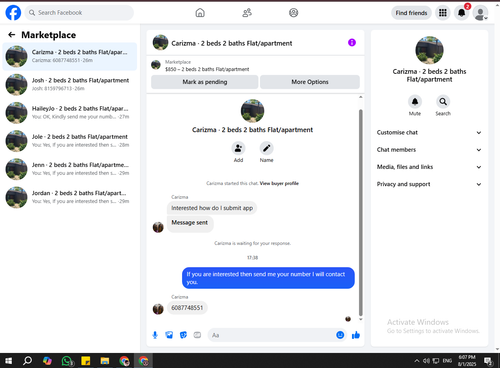500x368 pixels.
Task: Open File Explorer from the taskbar
Action: [105, 361]
